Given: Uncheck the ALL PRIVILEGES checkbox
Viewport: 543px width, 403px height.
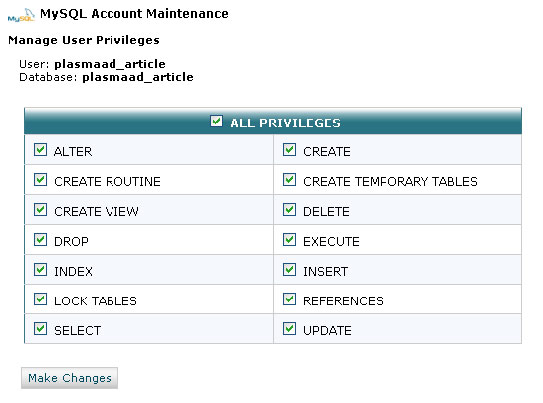Looking at the screenshot, I should (216, 121).
